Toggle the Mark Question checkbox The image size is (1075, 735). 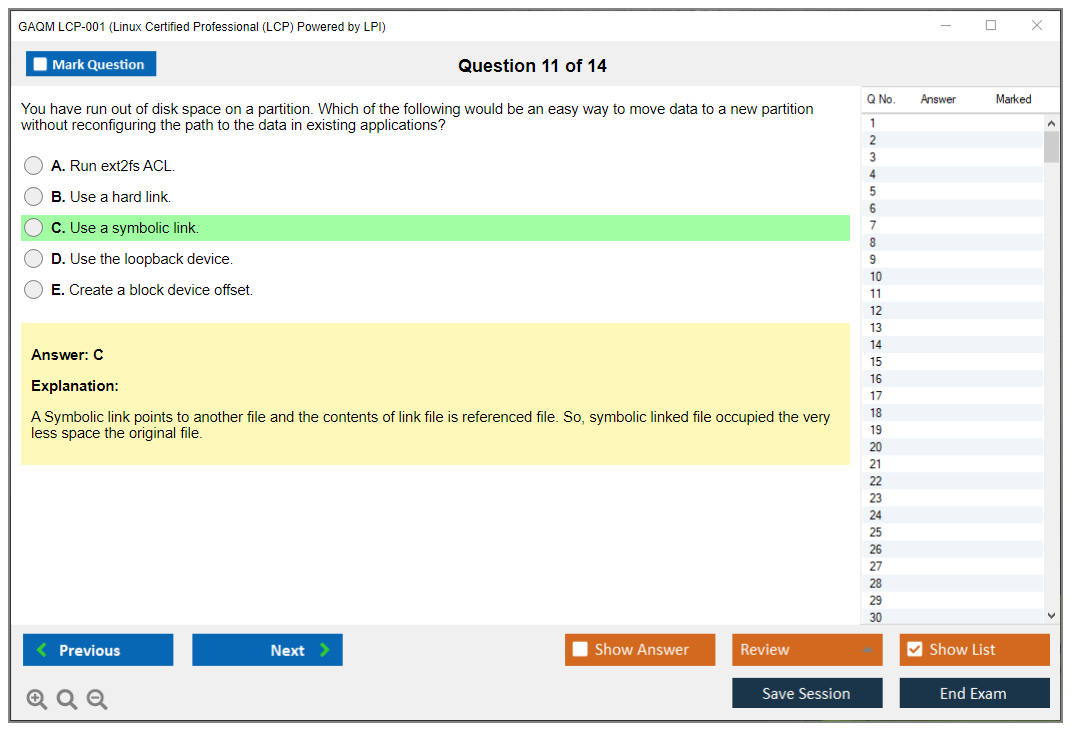41,65
